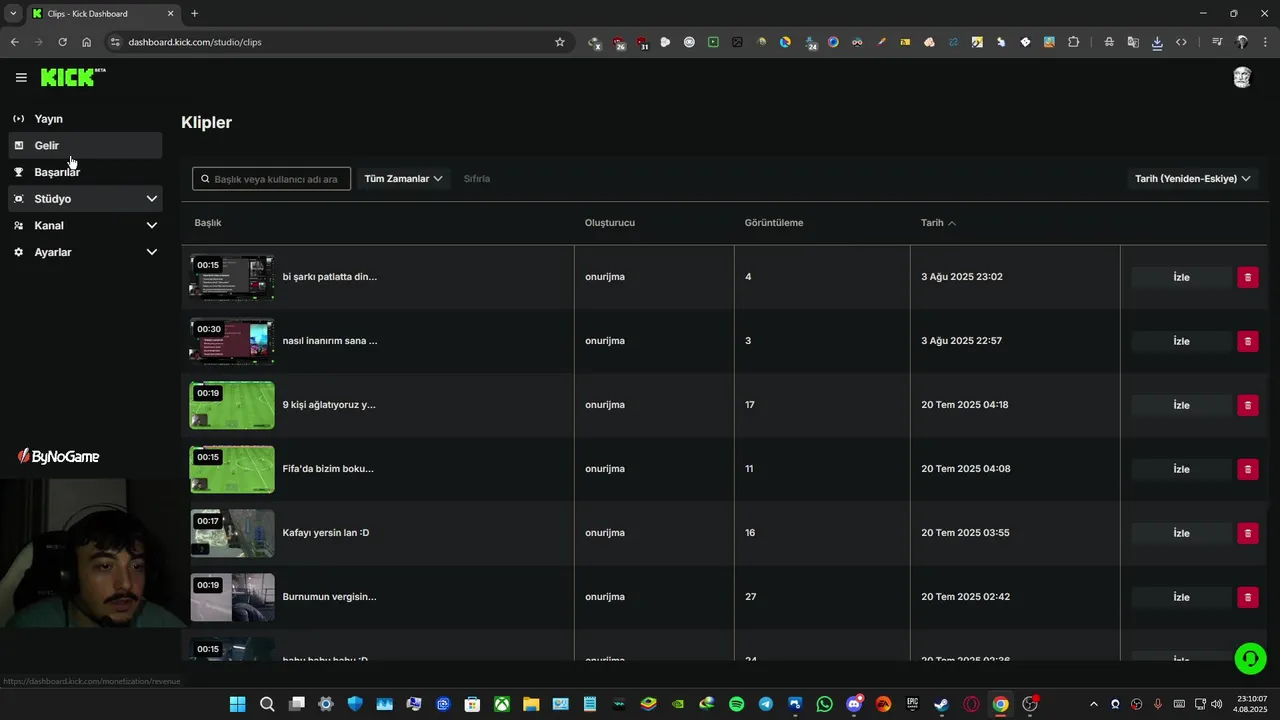Click İzle for '9 kişi ağlatıyoruz y...'
Viewport: 1280px width, 720px height.
(1181, 405)
